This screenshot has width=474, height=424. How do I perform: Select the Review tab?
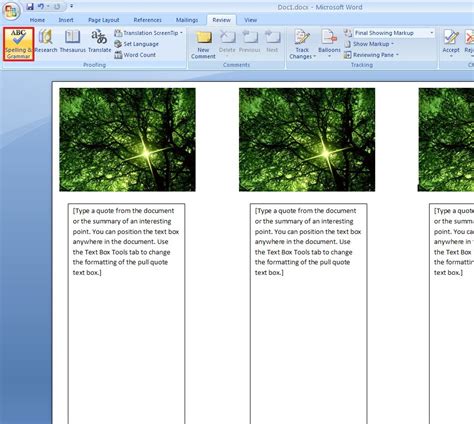(222, 20)
